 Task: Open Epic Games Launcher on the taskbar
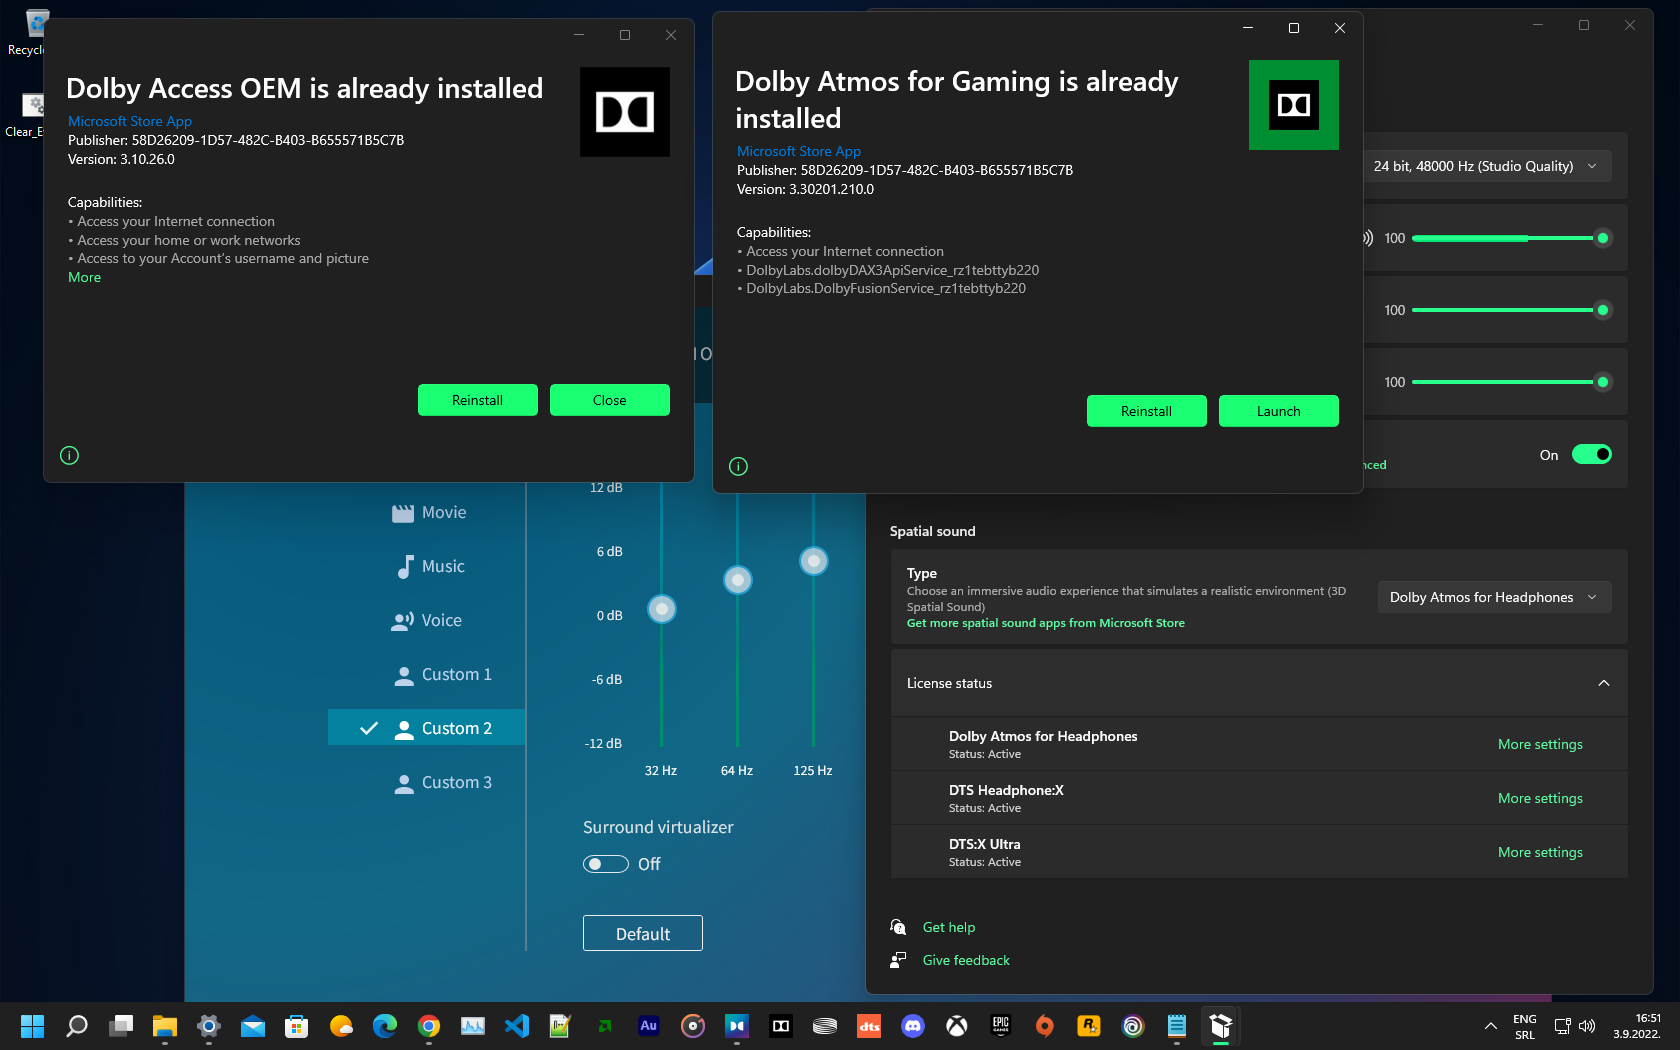pos(1001,1026)
